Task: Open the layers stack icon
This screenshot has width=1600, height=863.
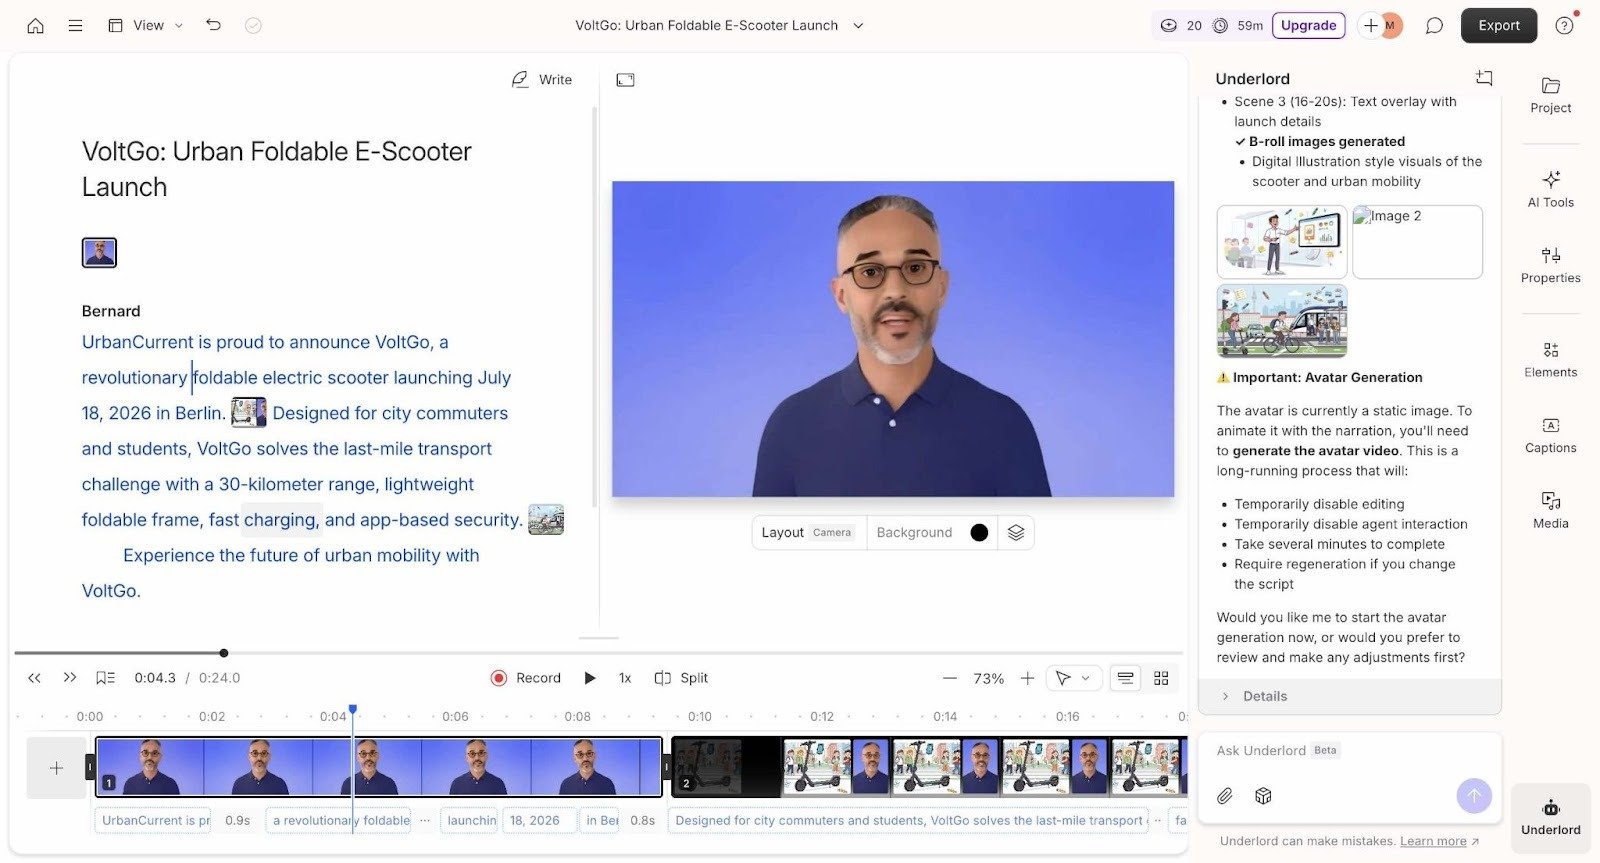Action: (x=1016, y=533)
